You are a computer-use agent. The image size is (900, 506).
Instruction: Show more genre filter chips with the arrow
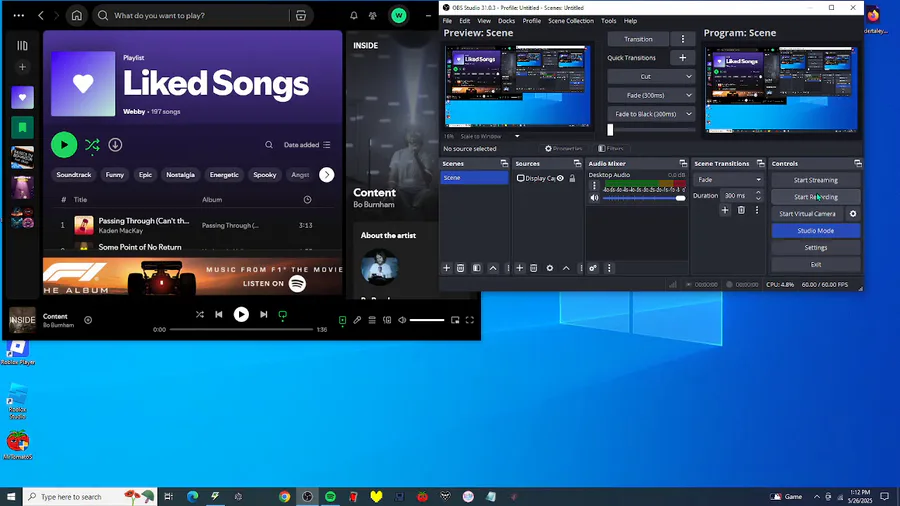tap(327, 175)
